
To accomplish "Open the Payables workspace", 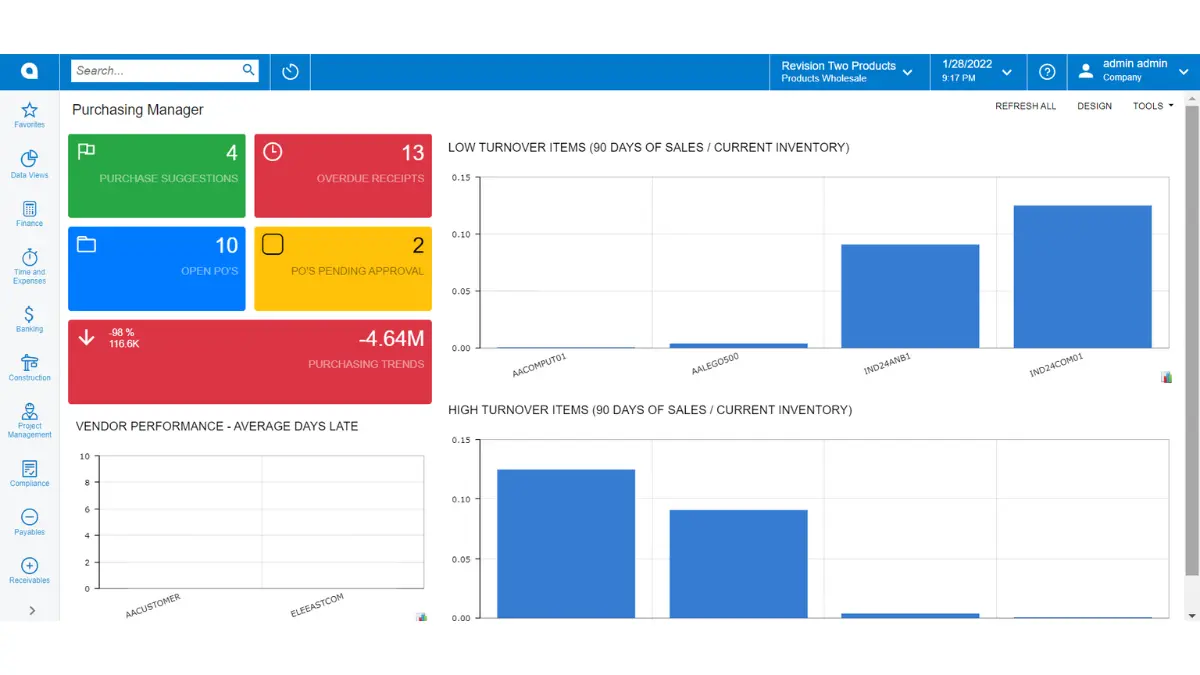I will pyautogui.click(x=29, y=522).
